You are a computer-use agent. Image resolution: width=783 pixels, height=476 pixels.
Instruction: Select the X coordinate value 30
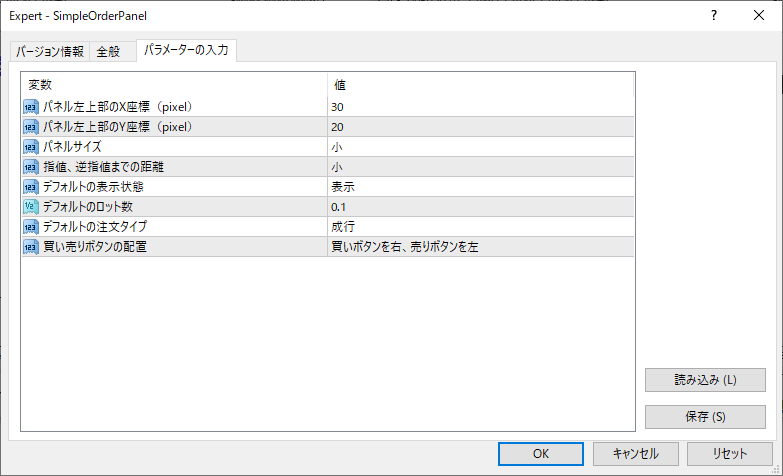click(480, 107)
